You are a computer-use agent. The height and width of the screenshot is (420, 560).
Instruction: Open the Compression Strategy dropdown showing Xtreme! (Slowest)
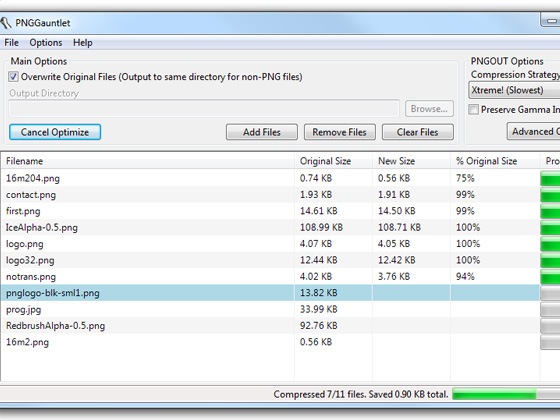(x=514, y=90)
